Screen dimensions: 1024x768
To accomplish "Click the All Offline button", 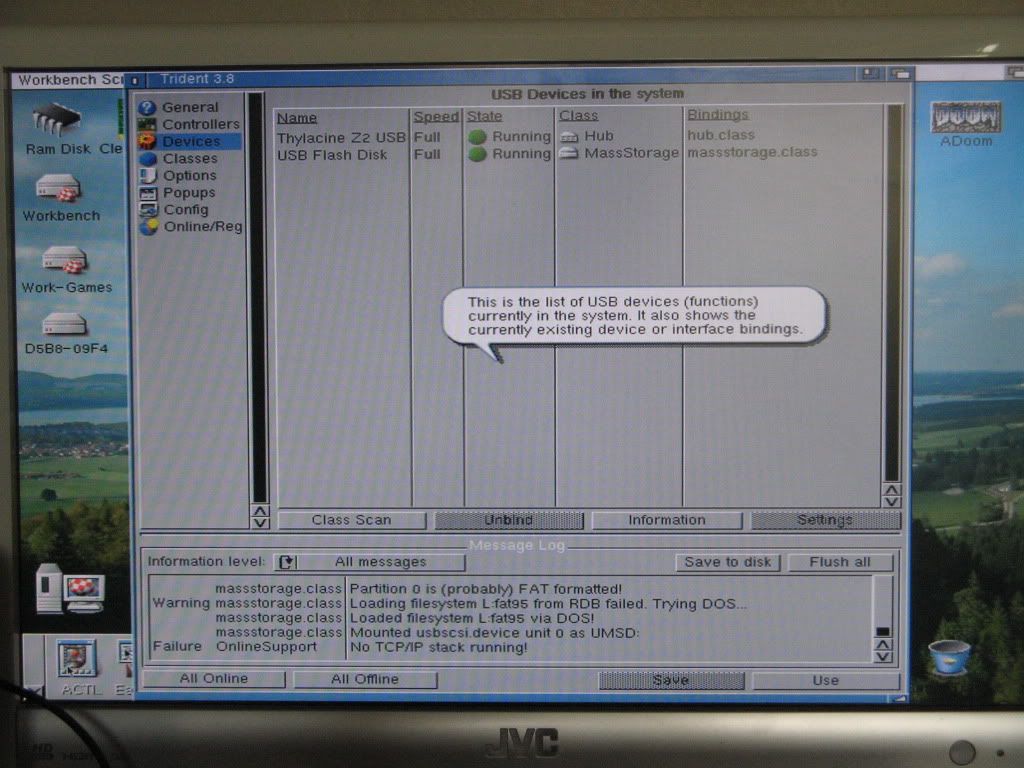I will click(x=364, y=679).
